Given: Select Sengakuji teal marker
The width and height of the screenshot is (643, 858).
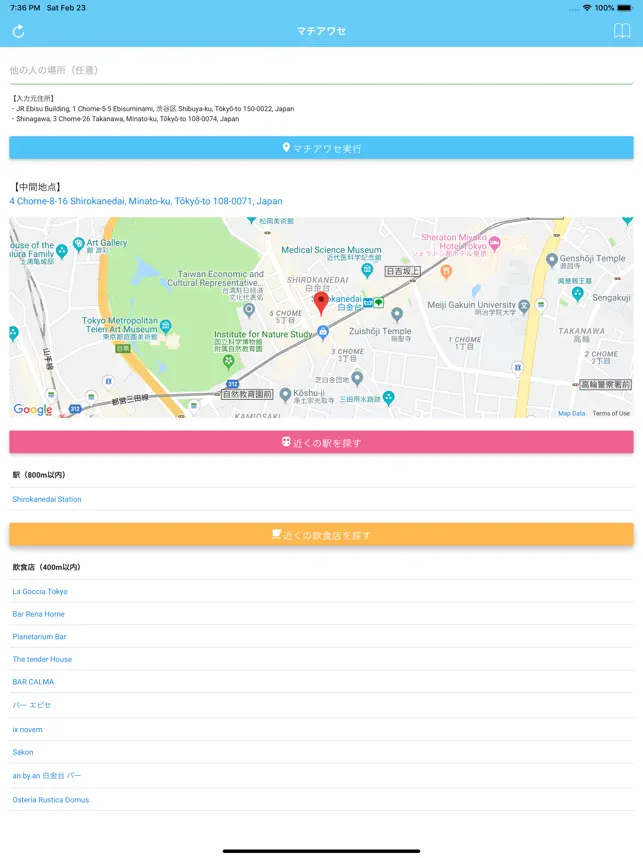Looking at the screenshot, I should tap(577, 294).
